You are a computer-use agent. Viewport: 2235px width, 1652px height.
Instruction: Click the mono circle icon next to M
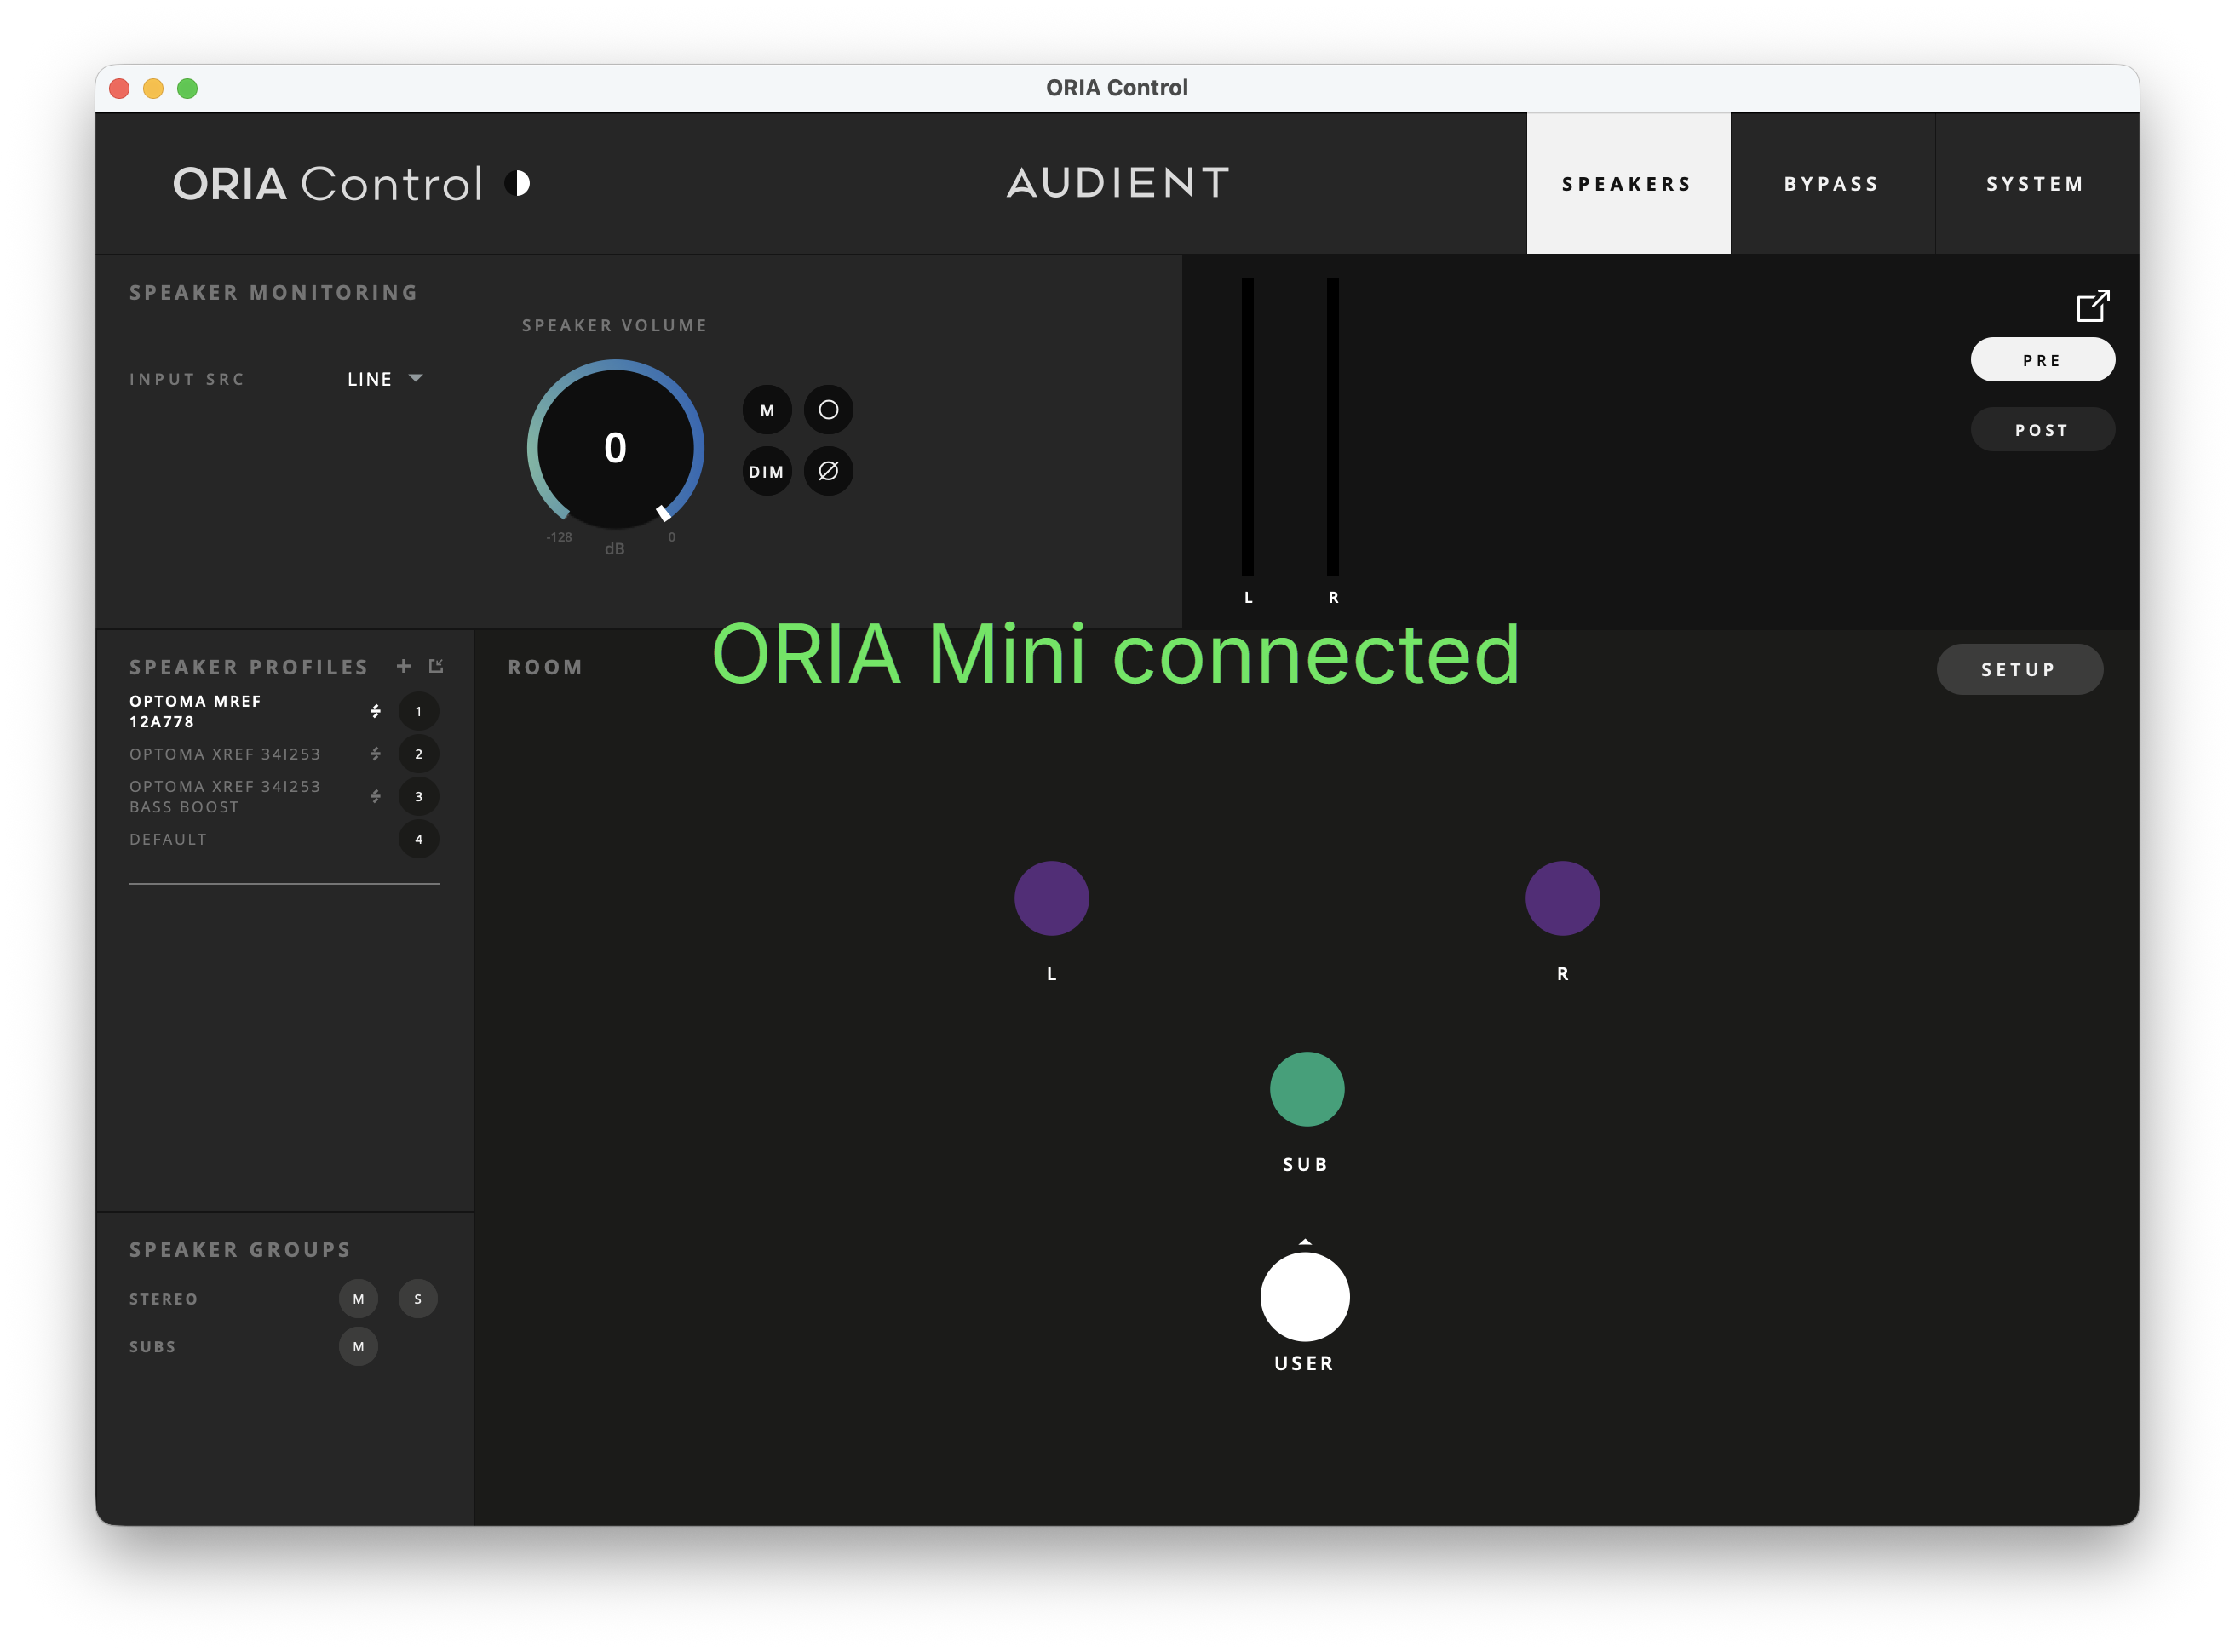coord(828,410)
